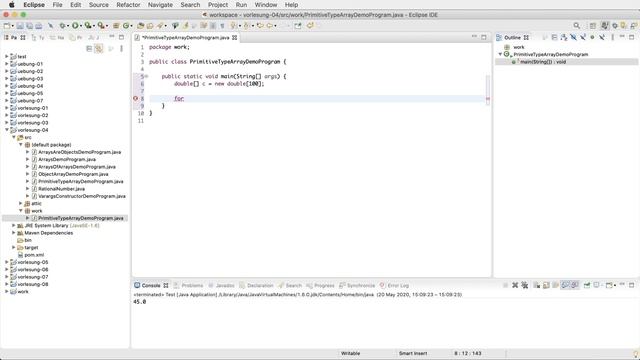
Task: Toggle Show Console on Standard Error change
Action: click(x=574, y=285)
